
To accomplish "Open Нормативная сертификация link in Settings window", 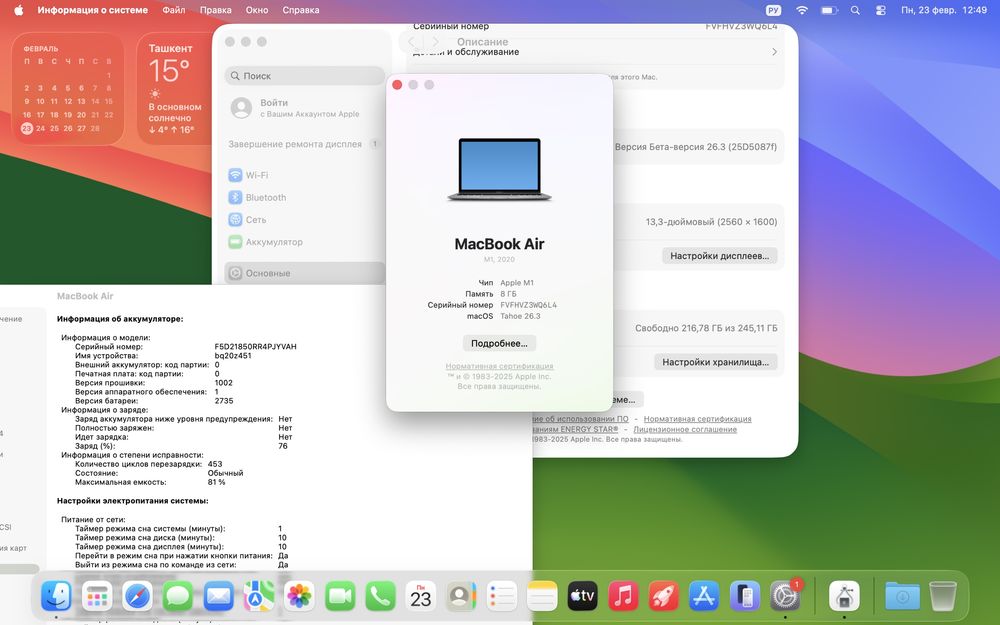I will (698, 419).
